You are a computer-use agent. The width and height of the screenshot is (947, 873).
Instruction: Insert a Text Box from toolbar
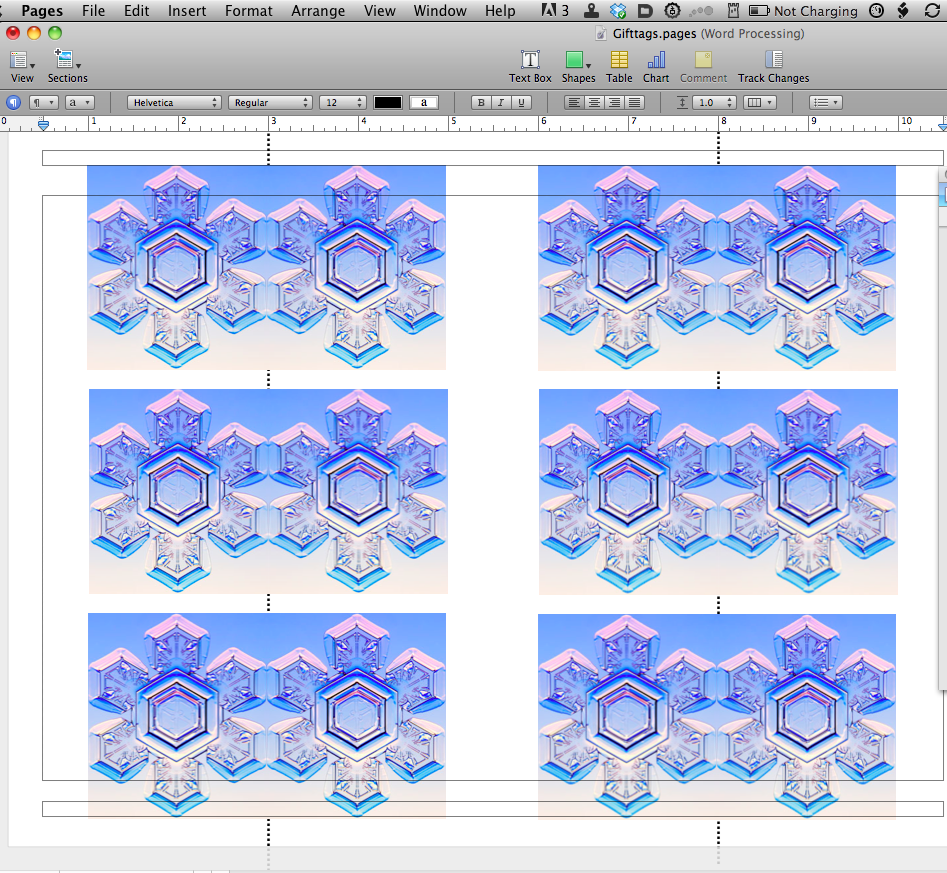pos(530,59)
